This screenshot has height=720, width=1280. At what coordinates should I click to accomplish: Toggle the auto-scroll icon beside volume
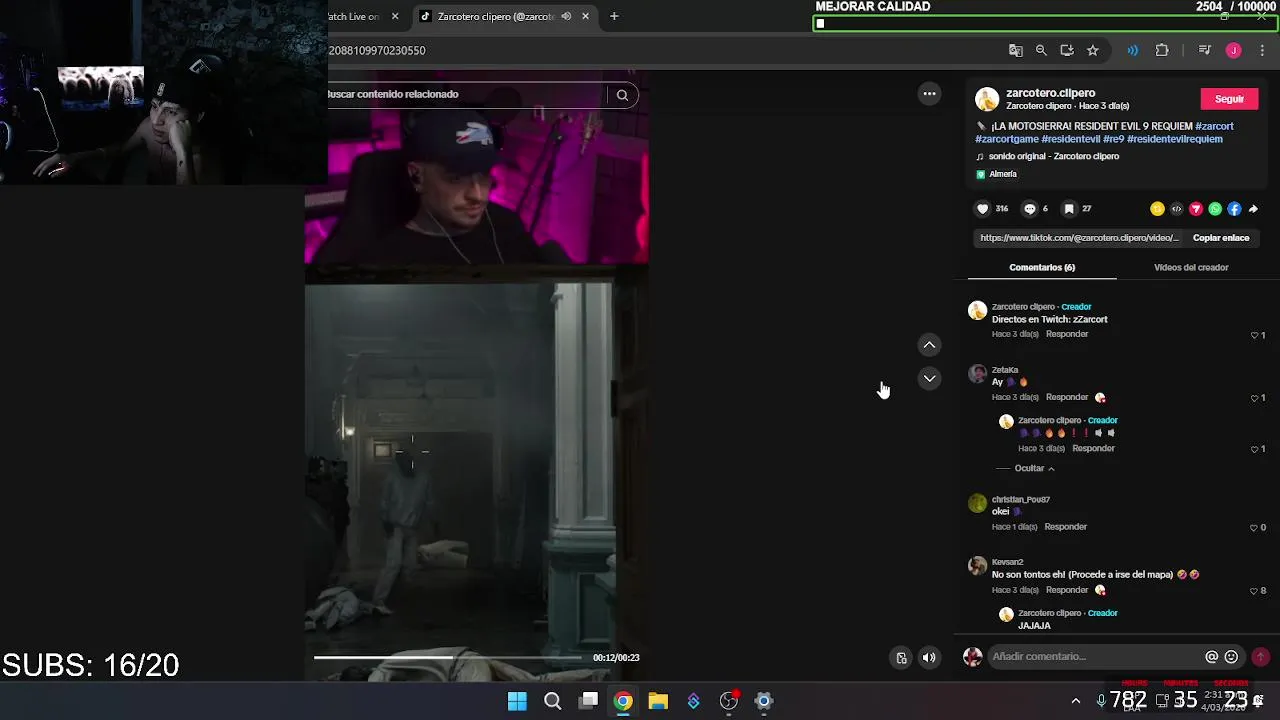[x=901, y=657]
